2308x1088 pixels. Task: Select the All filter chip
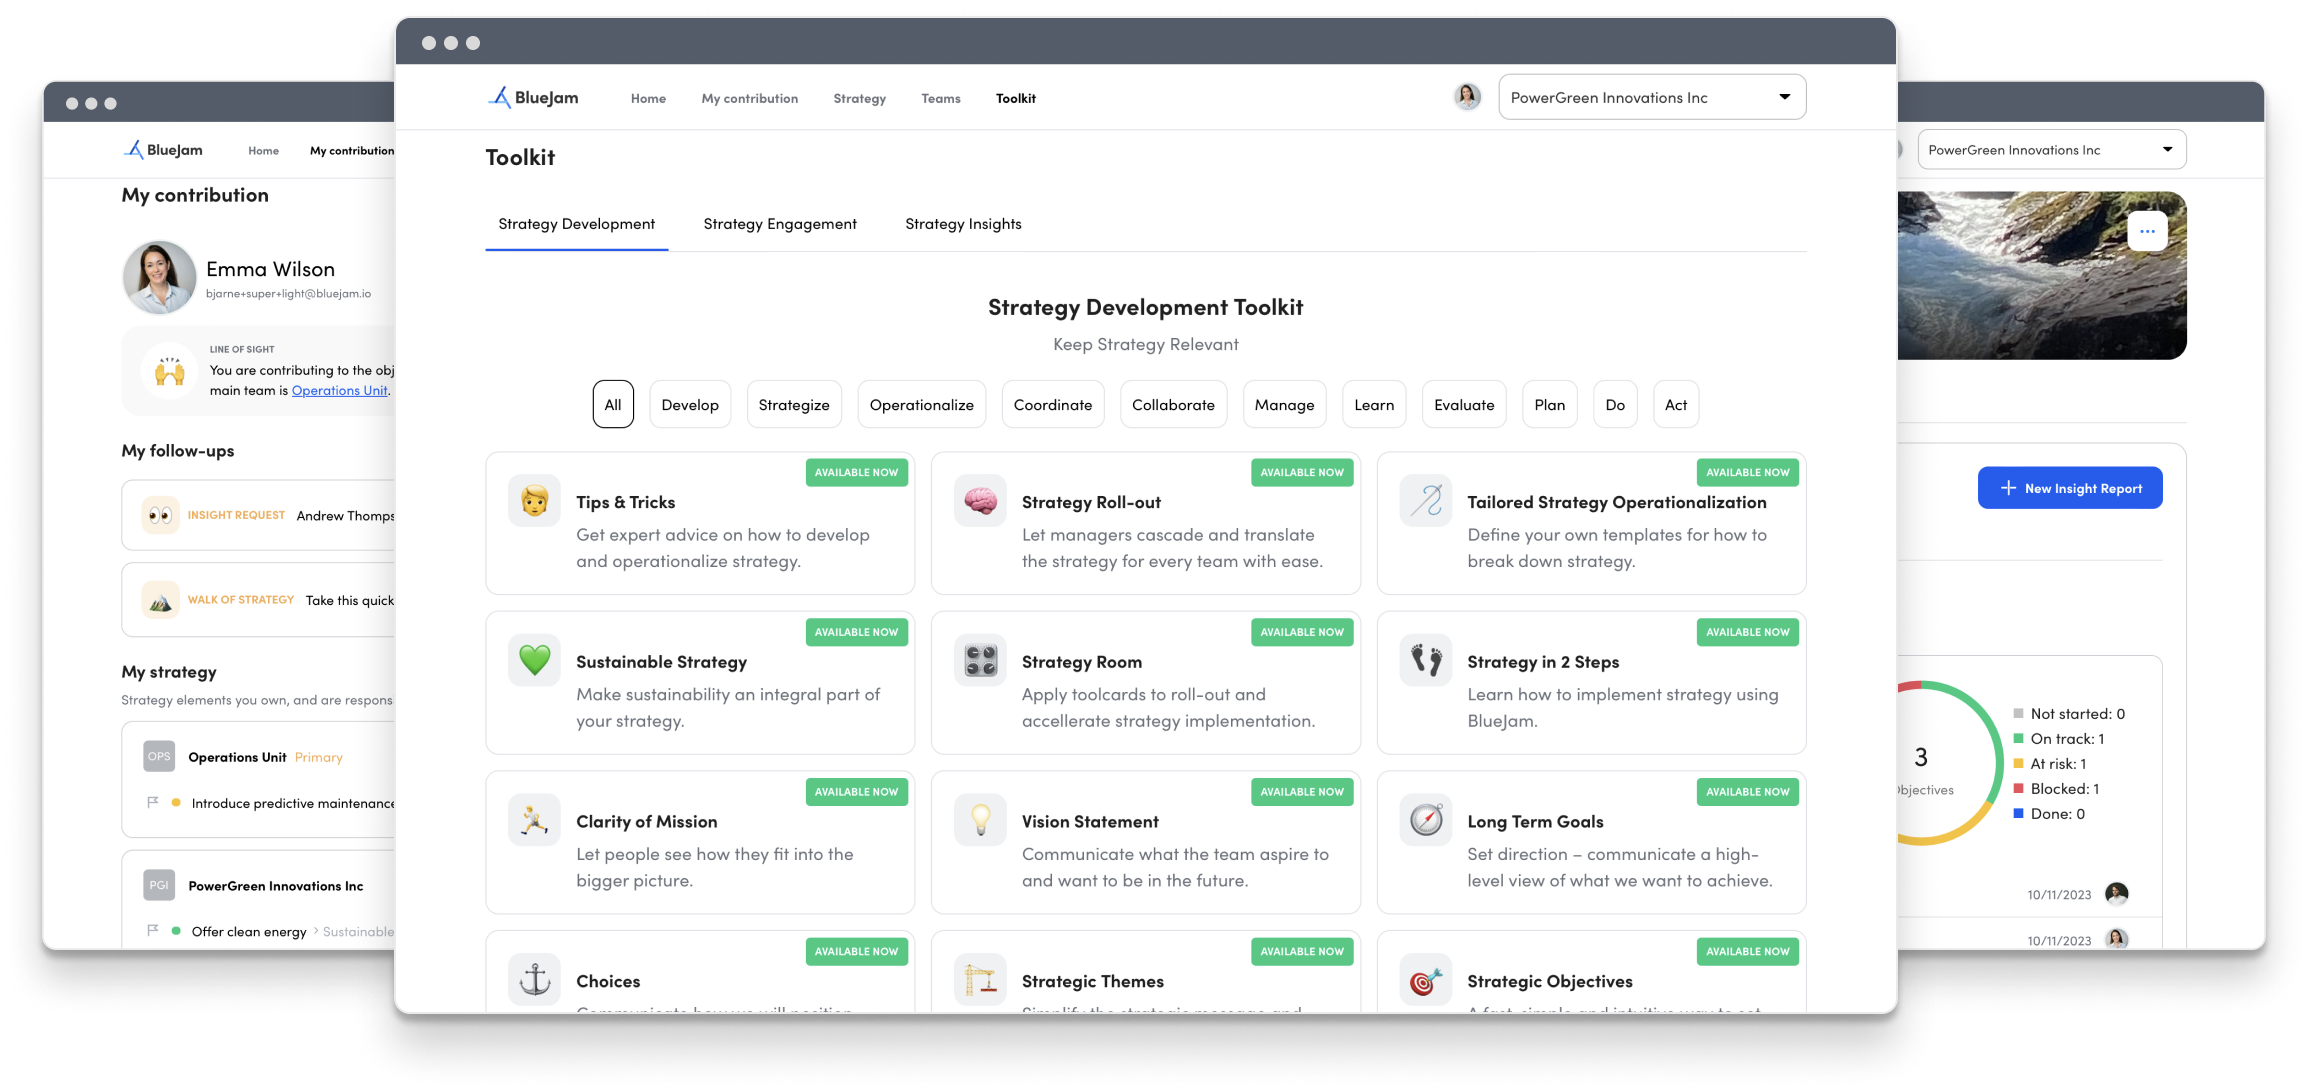click(x=613, y=405)
